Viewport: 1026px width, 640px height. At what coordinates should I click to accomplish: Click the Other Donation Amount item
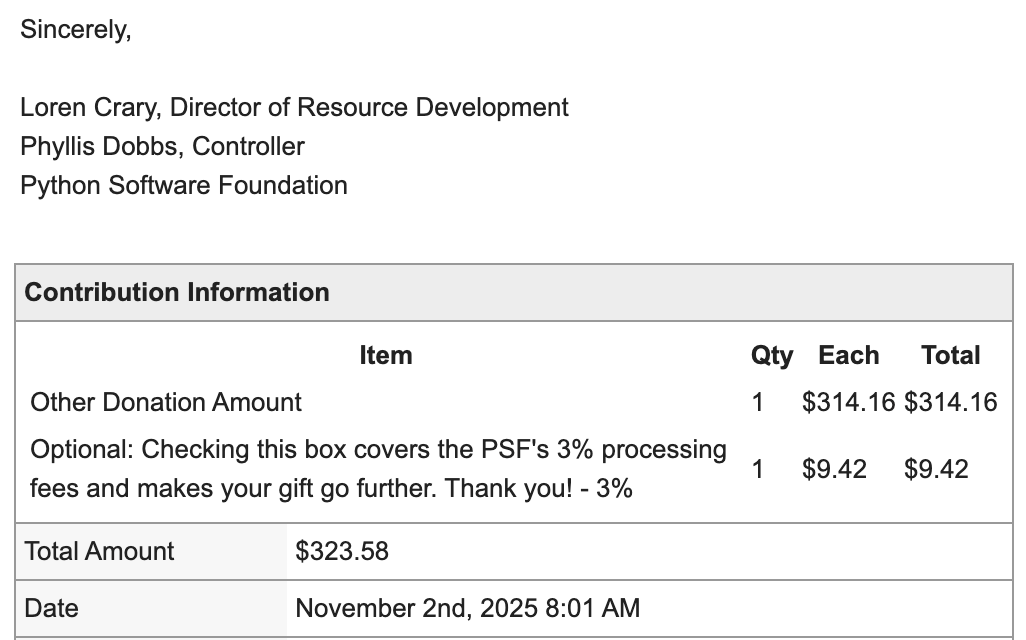tap(166, 402)
